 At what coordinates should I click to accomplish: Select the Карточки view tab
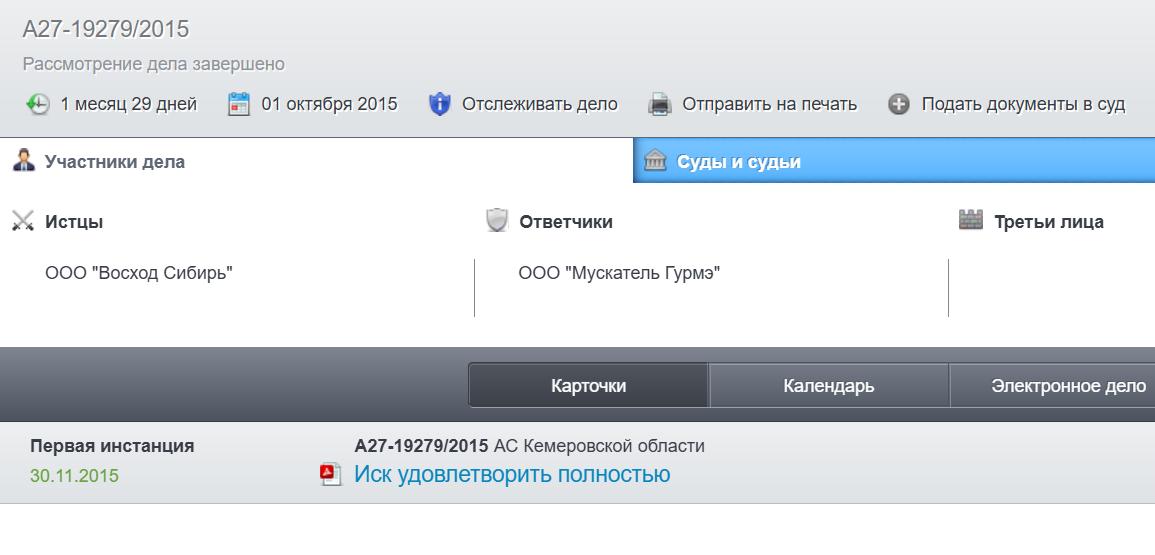click(589, 385)
